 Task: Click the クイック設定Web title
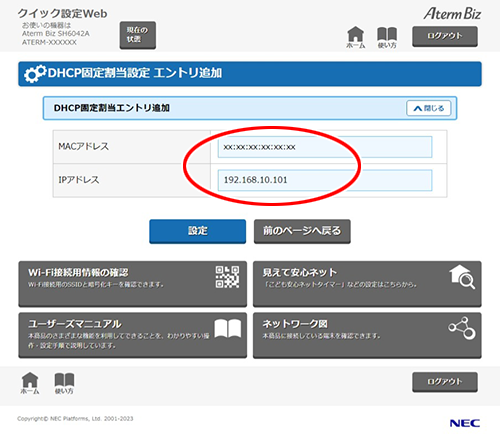[62, 14]
